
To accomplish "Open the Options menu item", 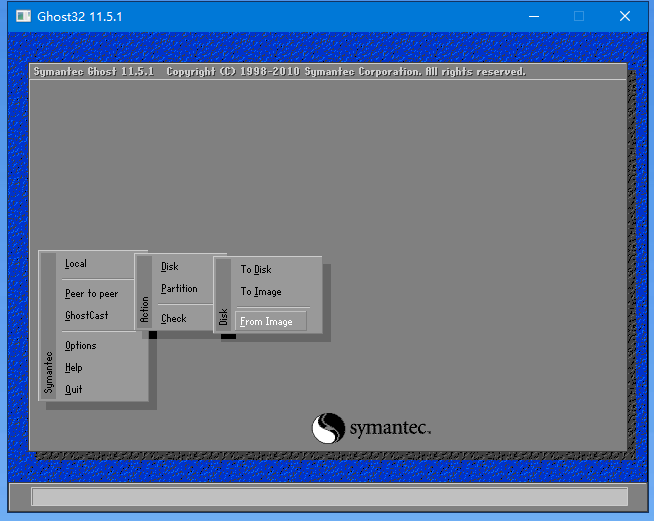I will coord(80,345).
